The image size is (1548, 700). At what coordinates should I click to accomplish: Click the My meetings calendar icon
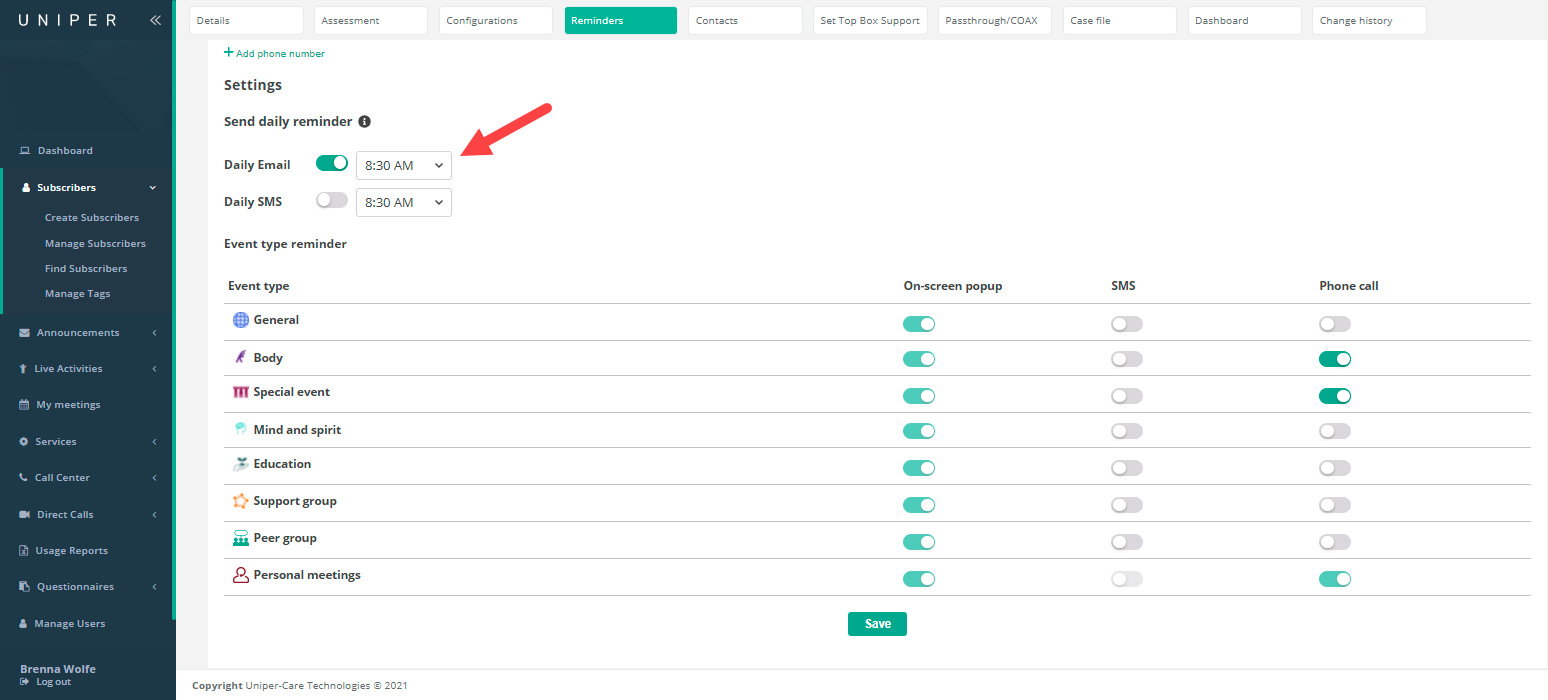click(25, 405)
